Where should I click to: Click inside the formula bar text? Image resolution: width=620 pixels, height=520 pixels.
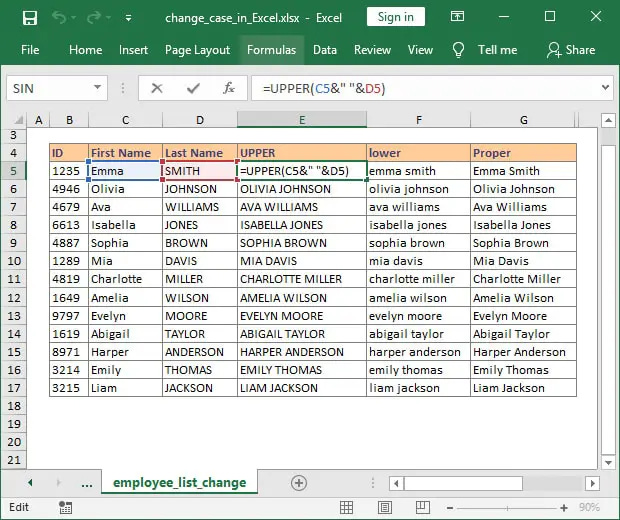[324, 88]
